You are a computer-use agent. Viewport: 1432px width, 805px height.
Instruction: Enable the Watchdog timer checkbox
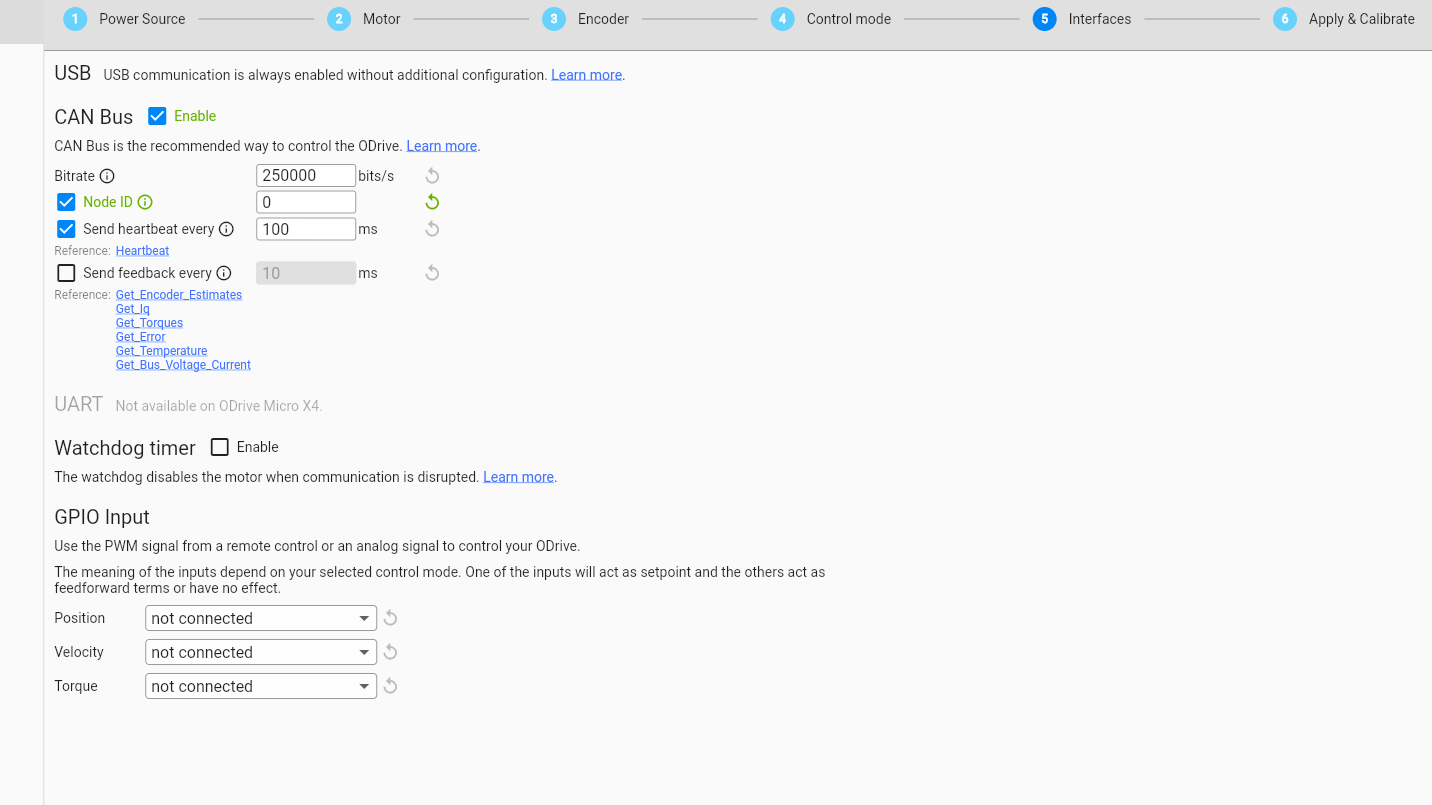click(x=220, y=447)
